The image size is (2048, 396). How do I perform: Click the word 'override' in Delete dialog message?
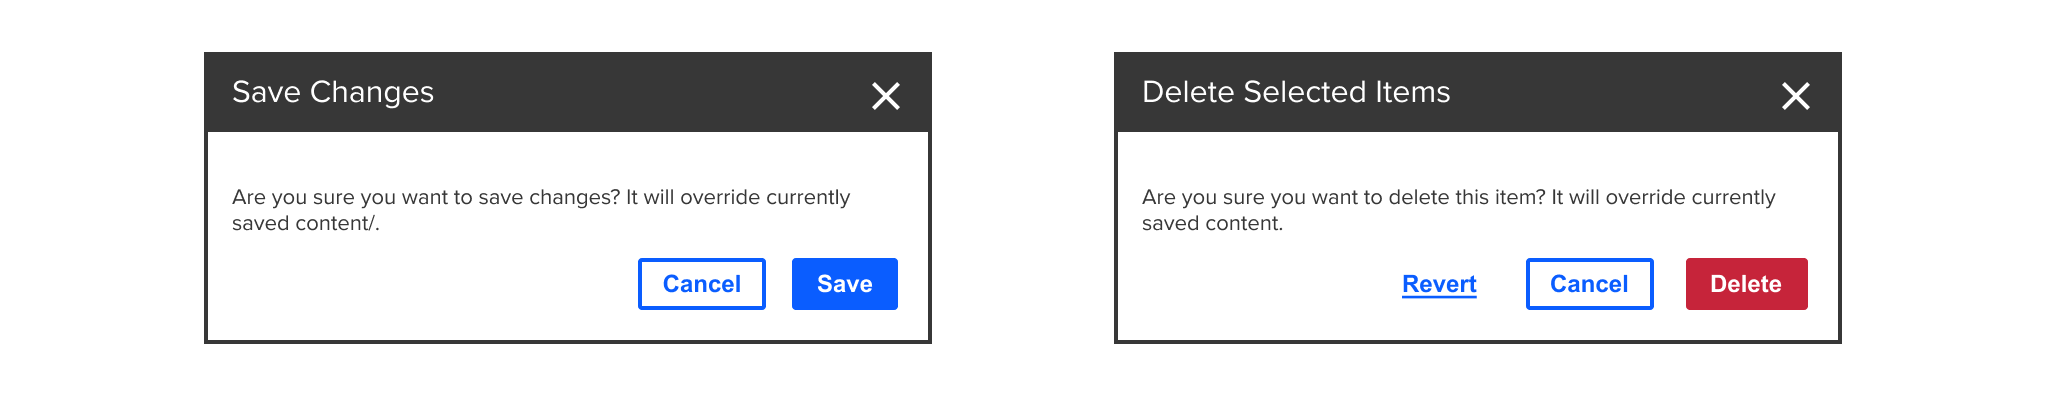pyautogui.click(x=1645, y=197)
